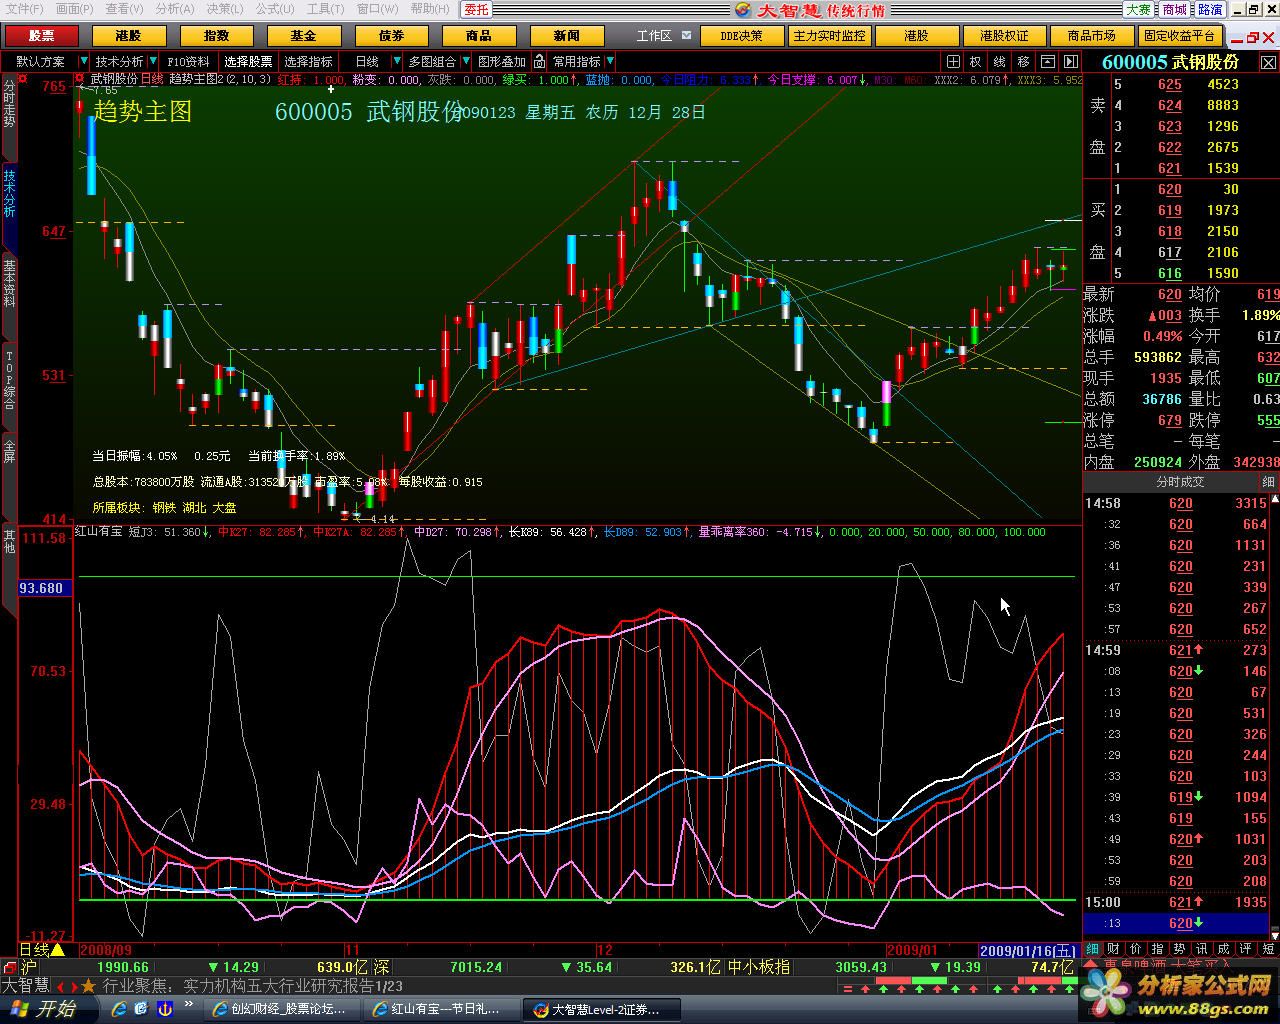Click the red previous-news arrow beside 大智慧
The height and width of the screenshot is (1024, 1280).
(62, 986)
